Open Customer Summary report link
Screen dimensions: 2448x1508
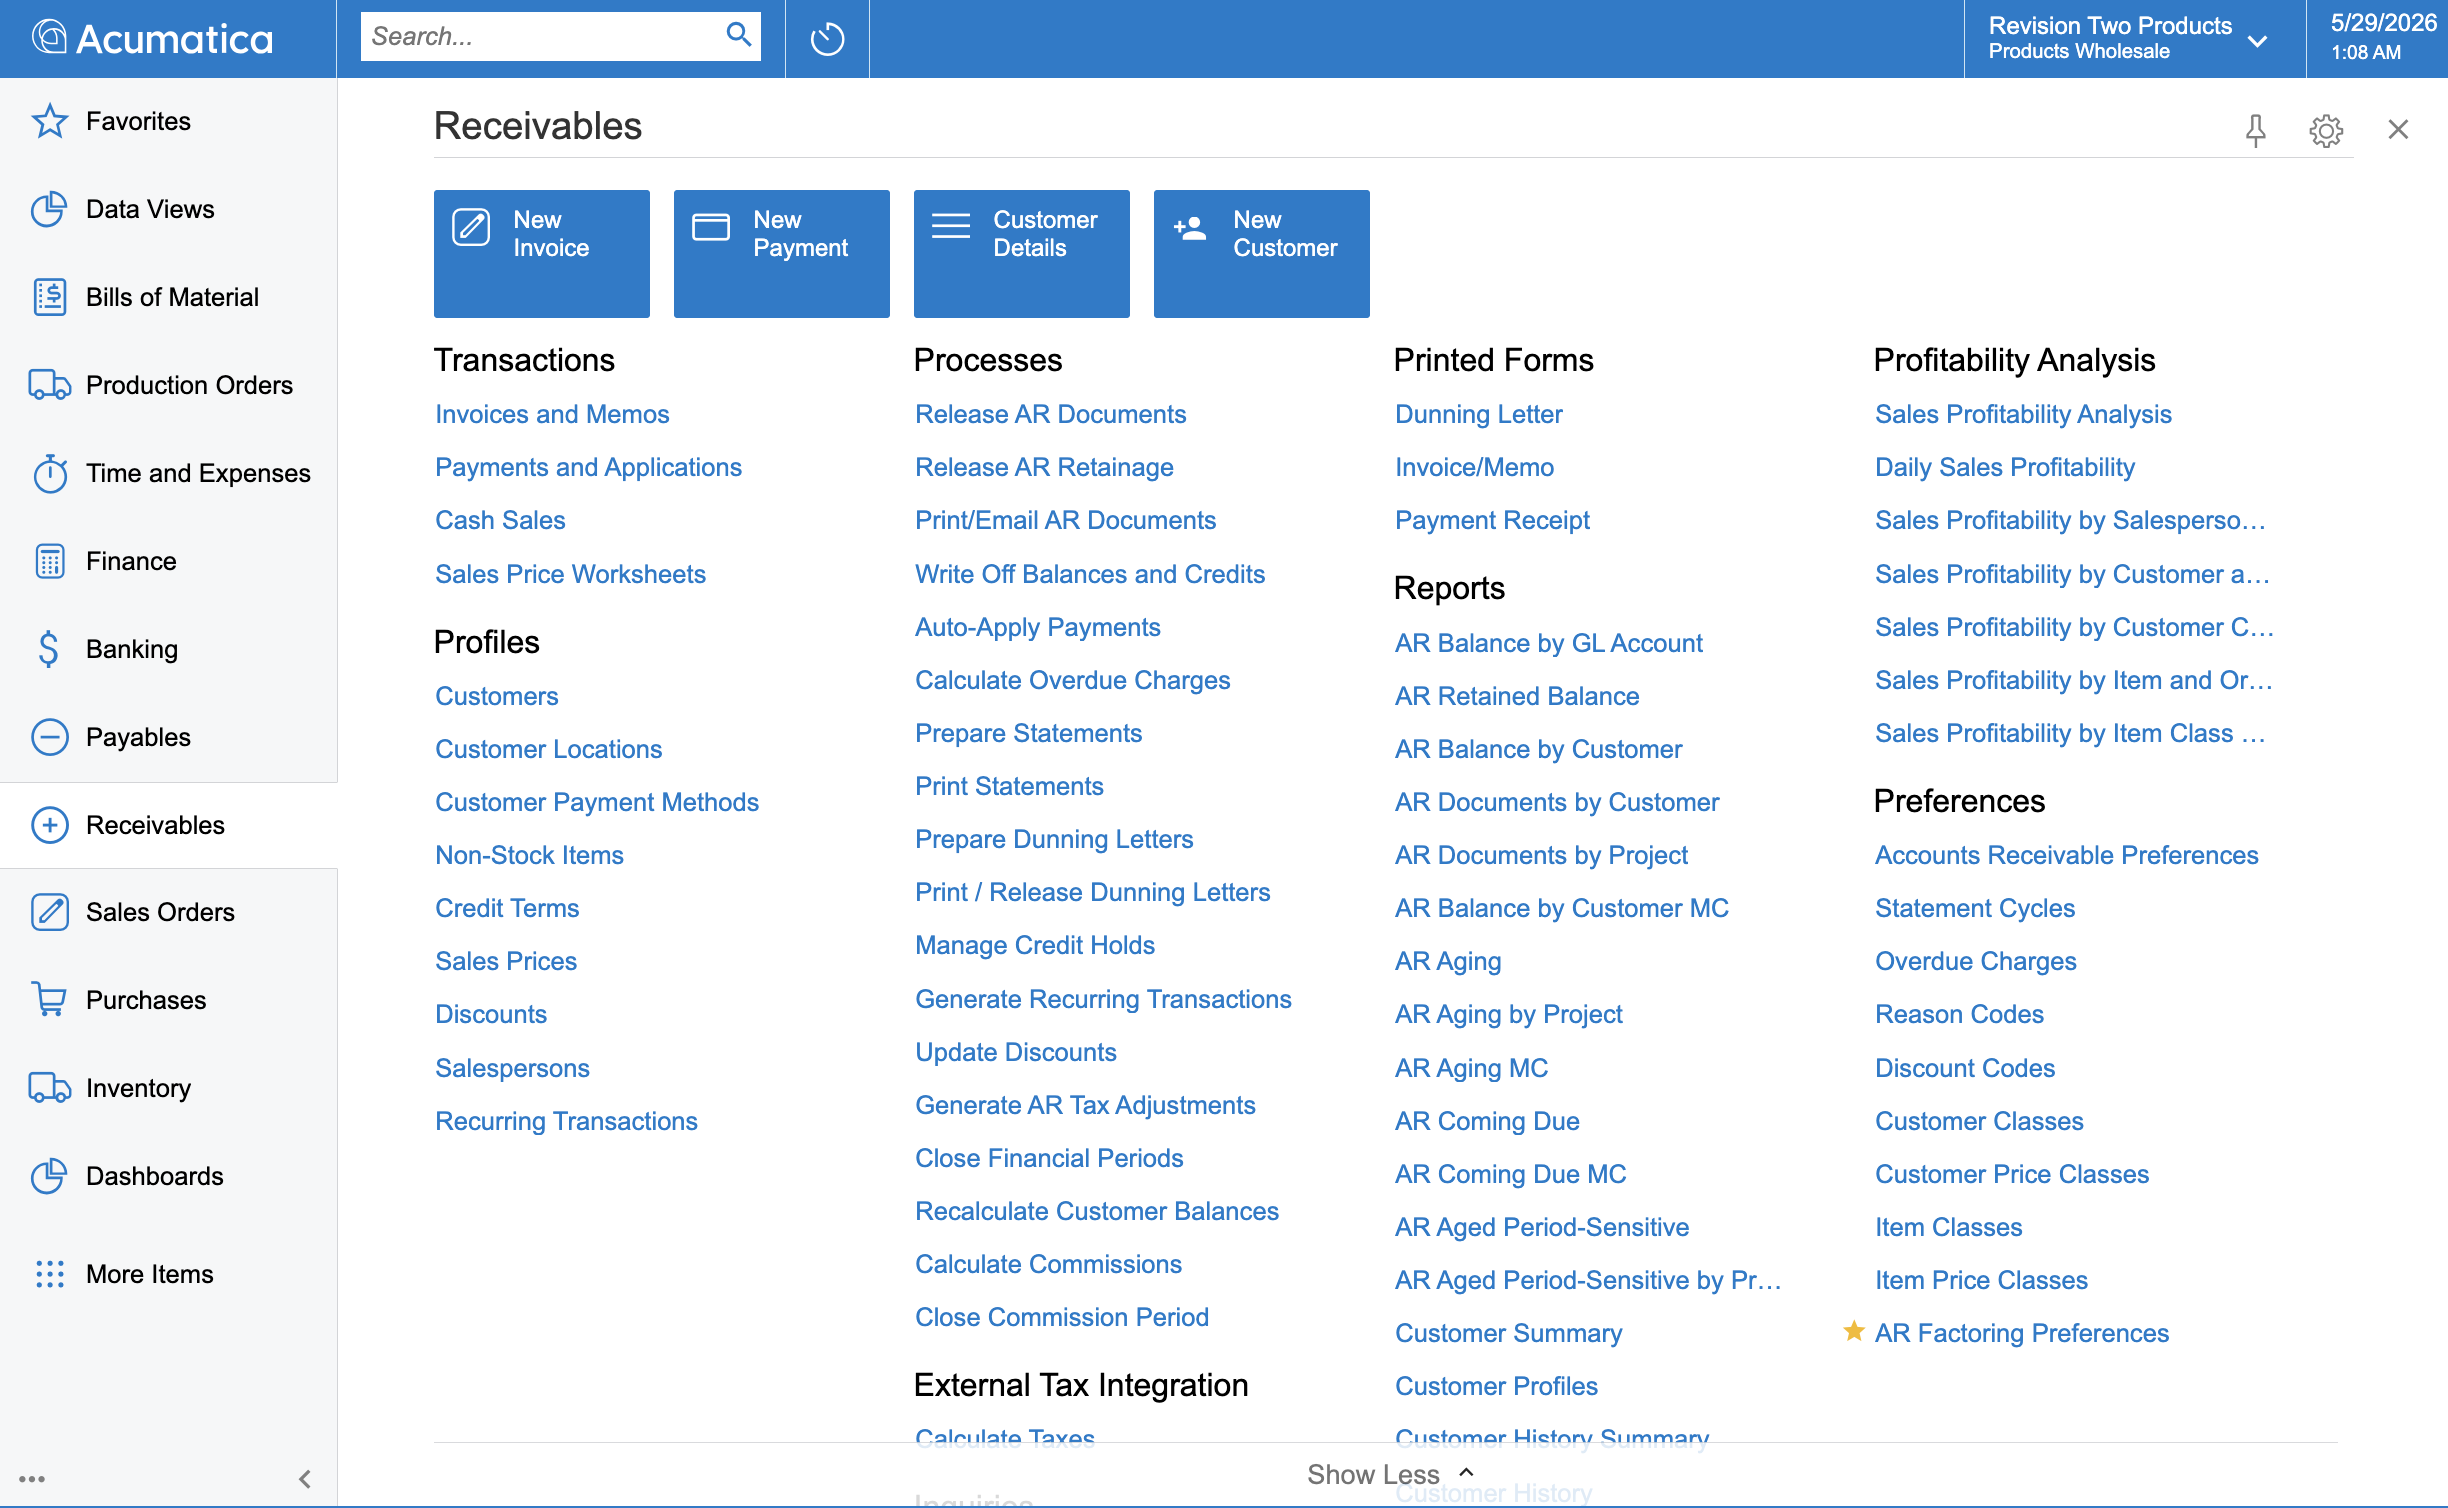1508,1333
